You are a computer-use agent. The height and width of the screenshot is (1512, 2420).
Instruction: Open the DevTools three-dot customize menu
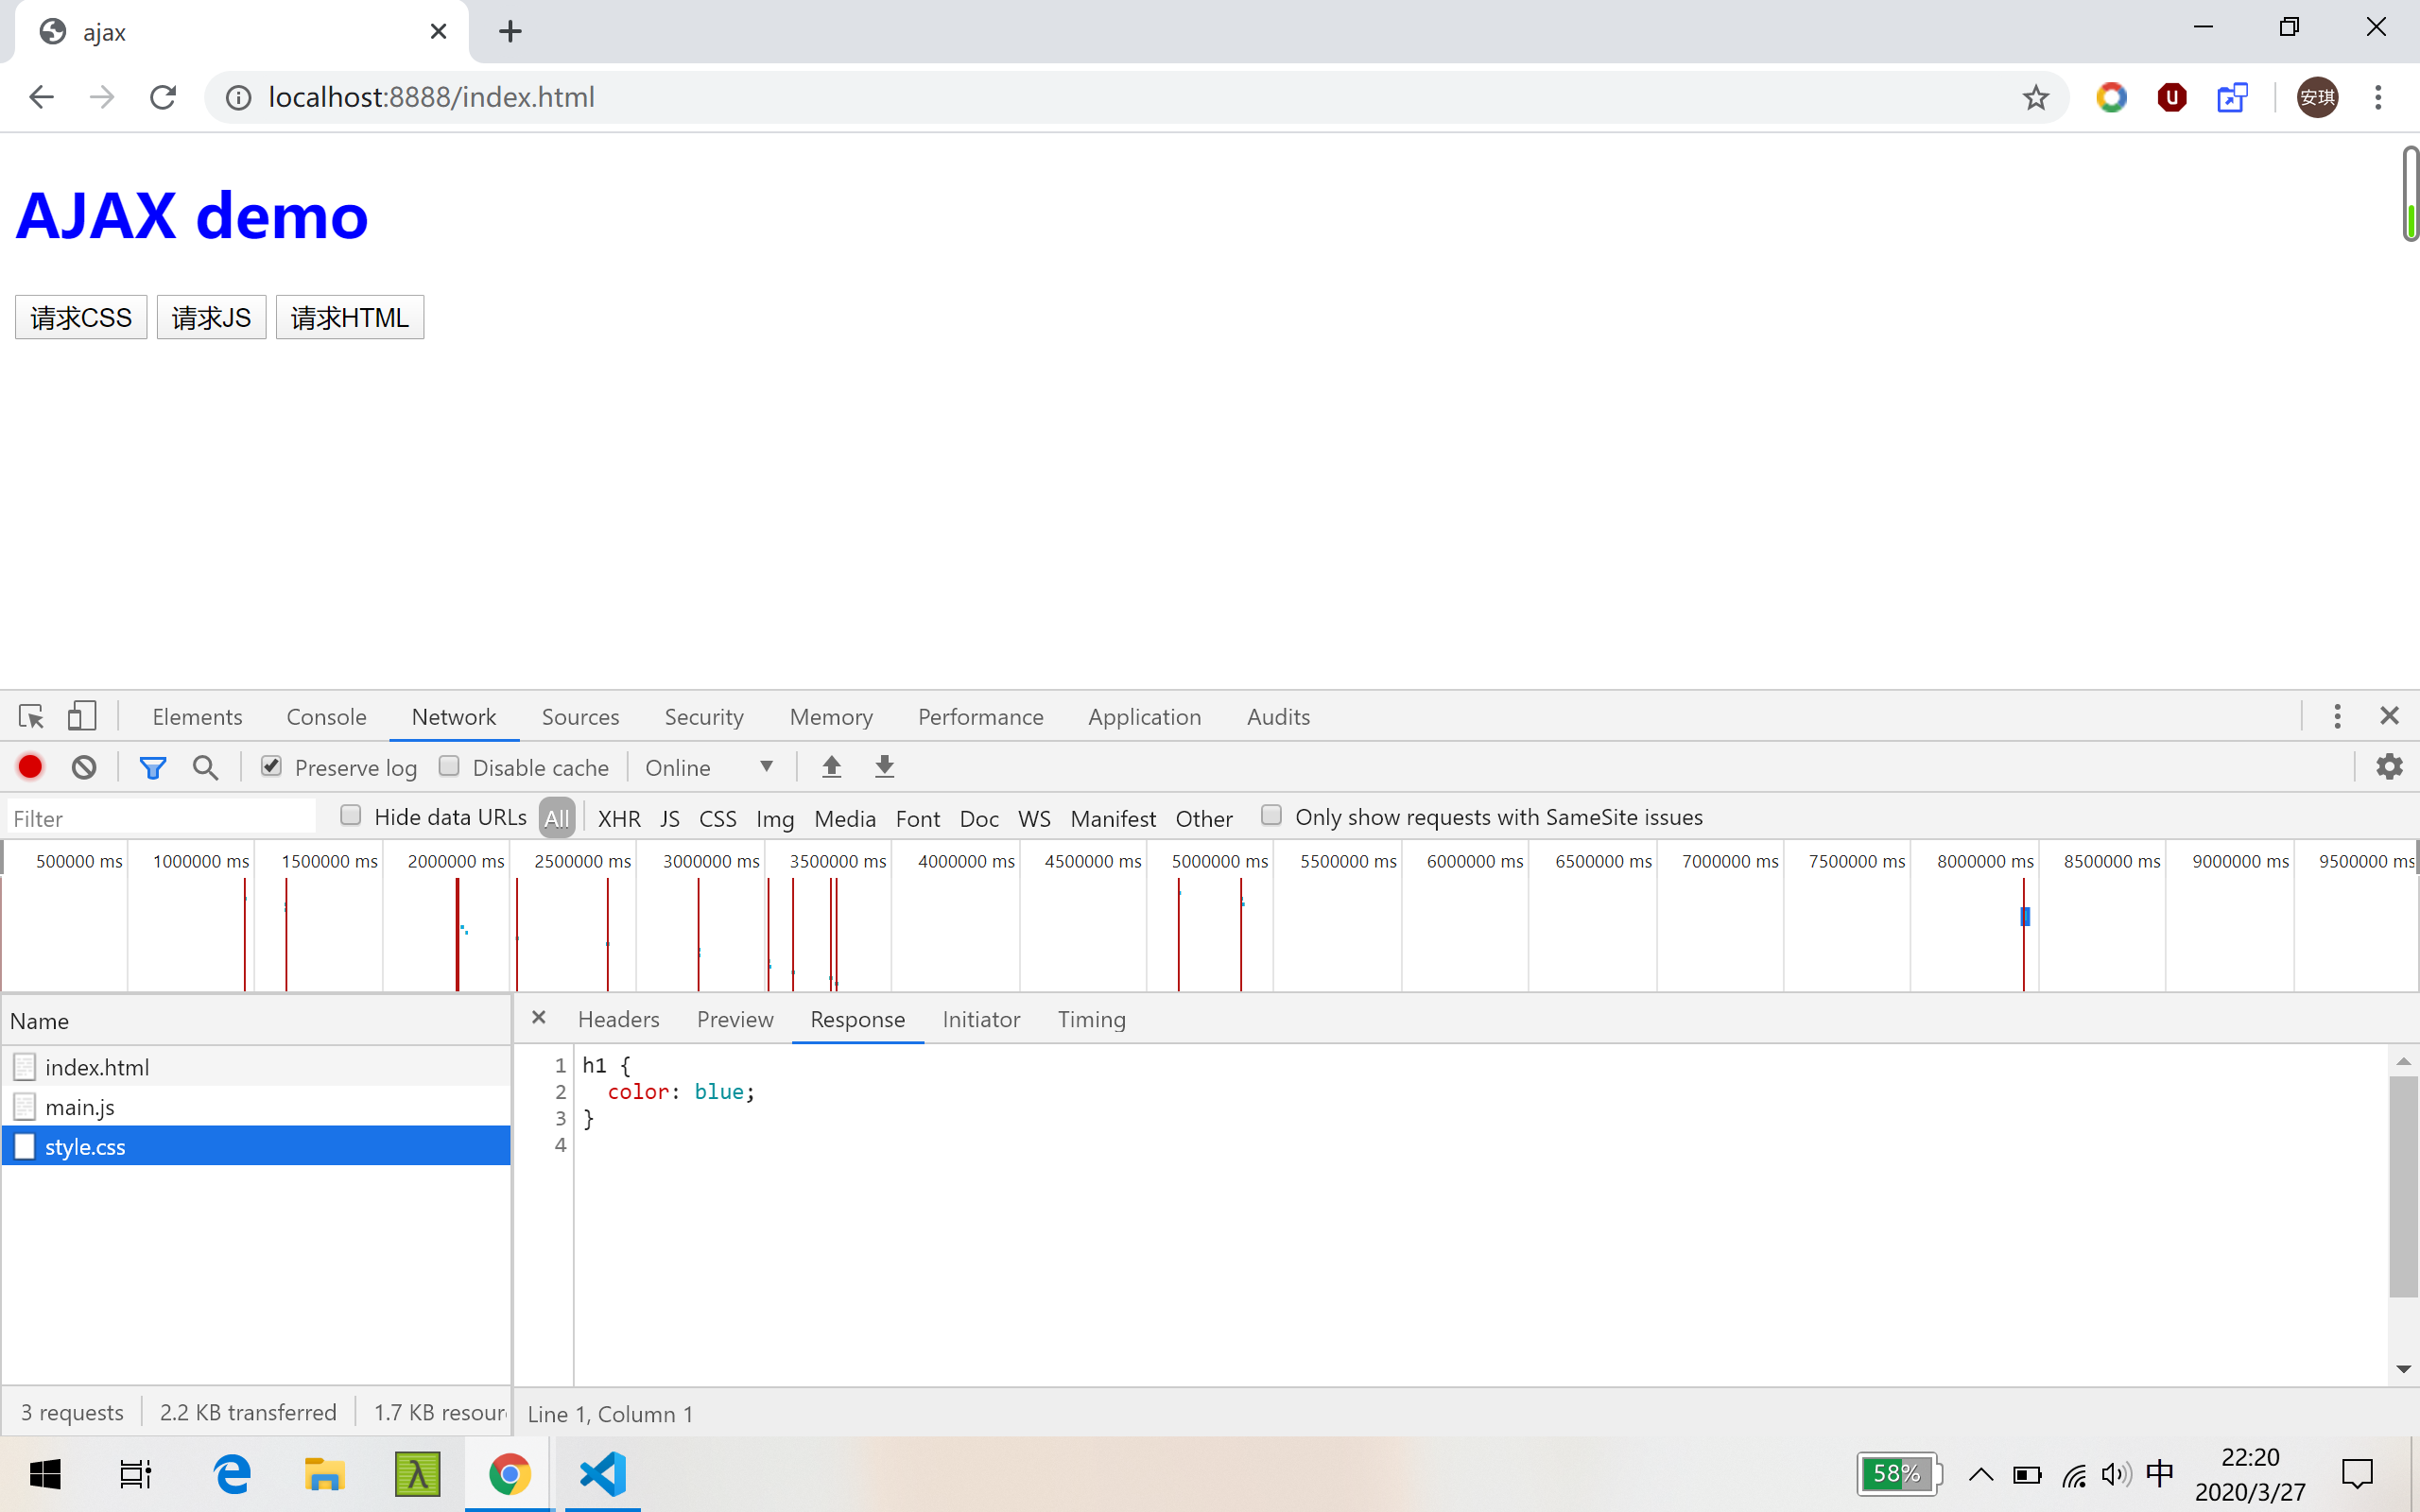pos(2337,716)
